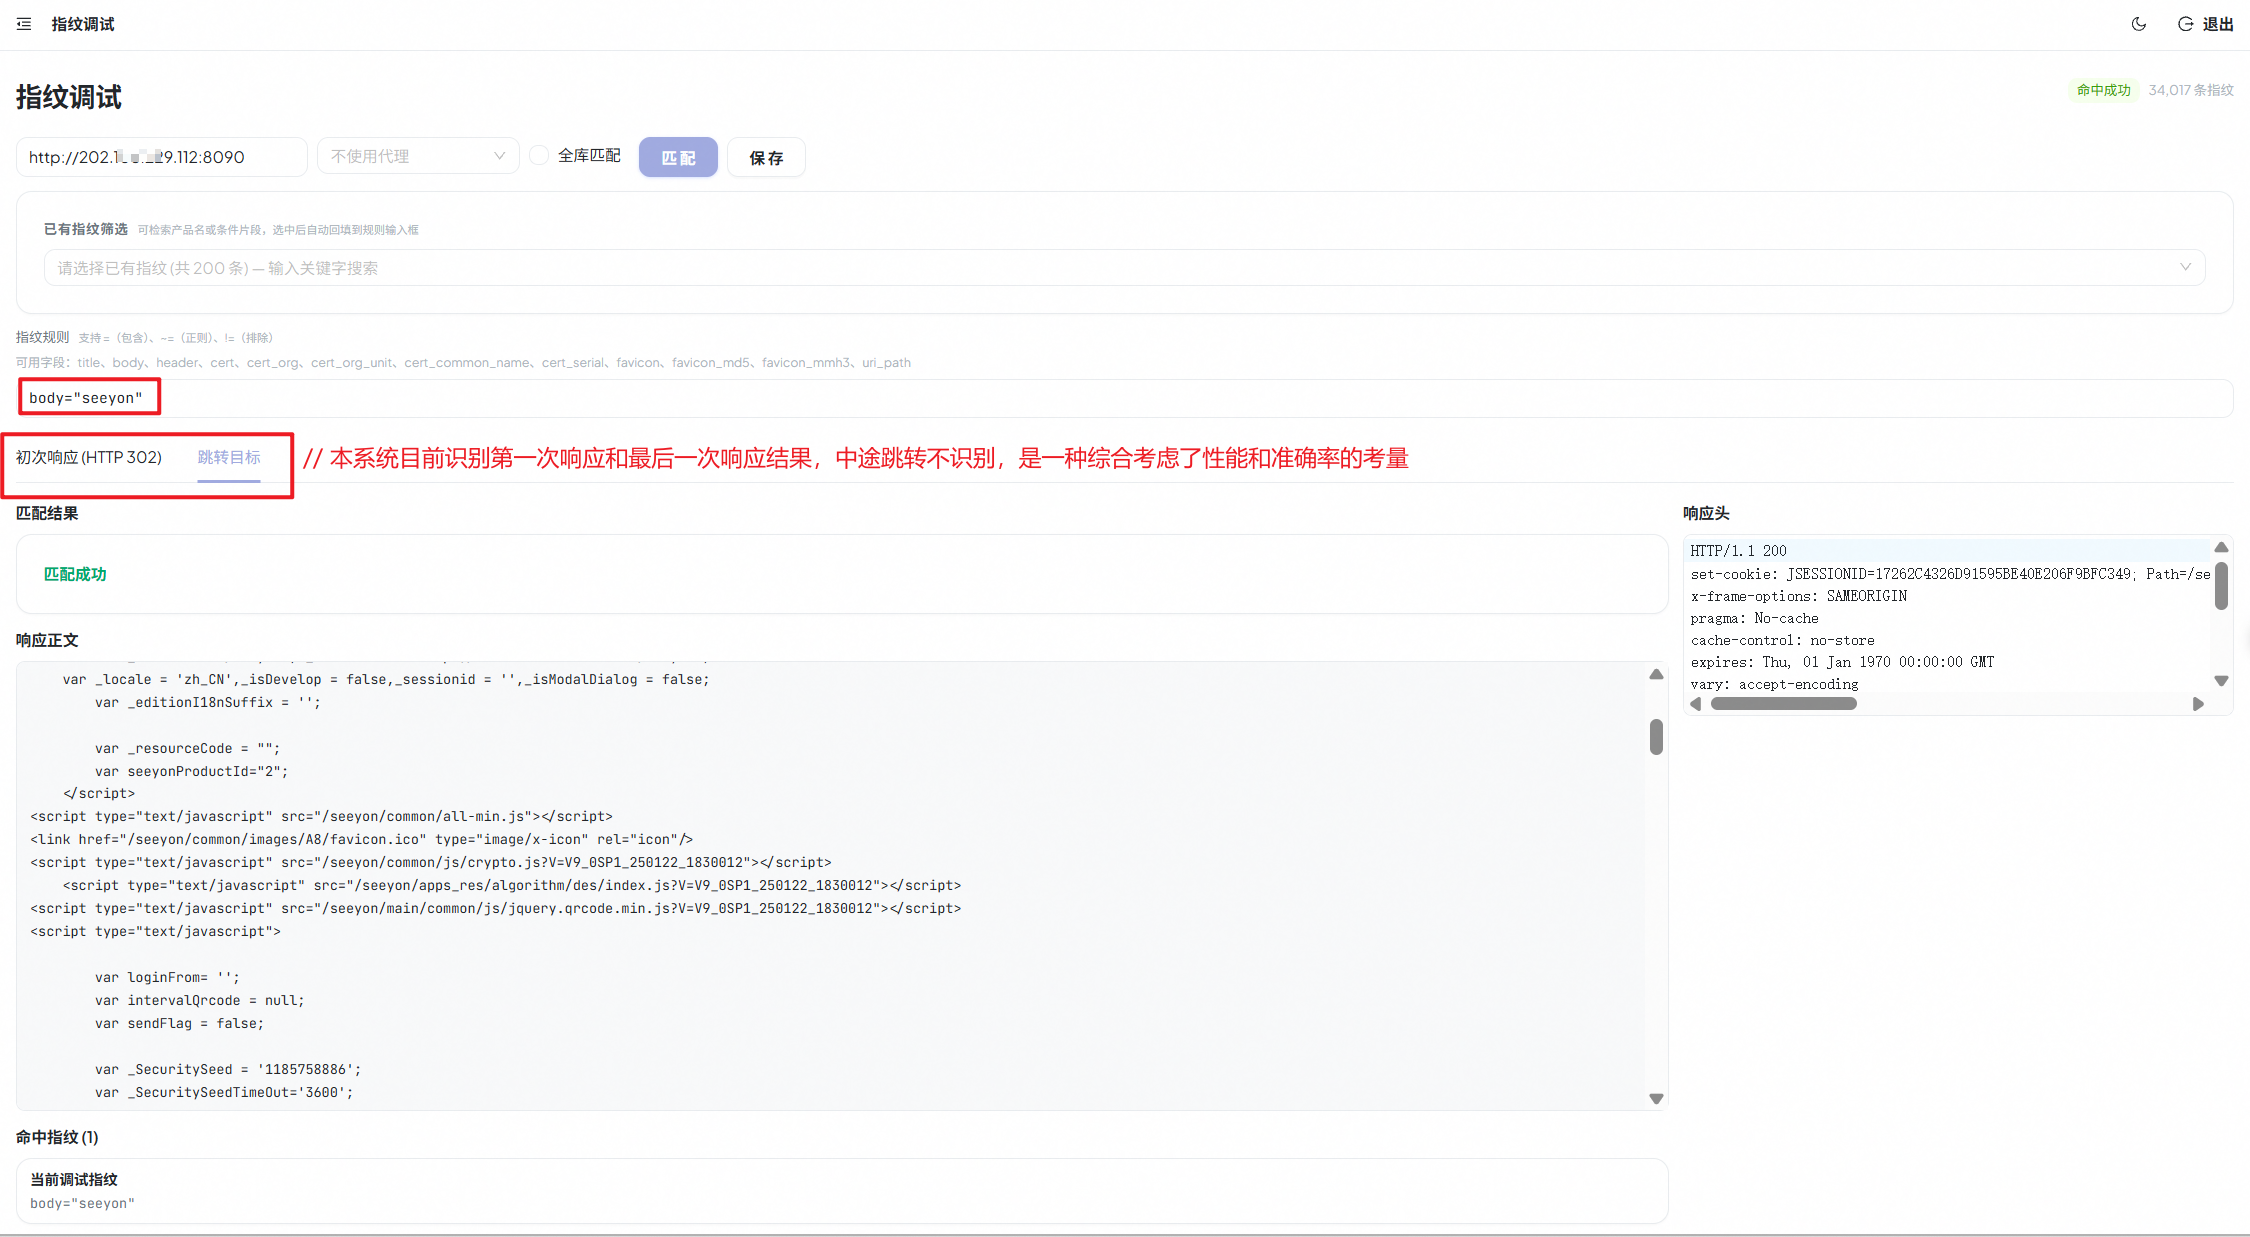
Task: Click the set-cookie JSESSIONID header line
Action: tap(1950, 574)
